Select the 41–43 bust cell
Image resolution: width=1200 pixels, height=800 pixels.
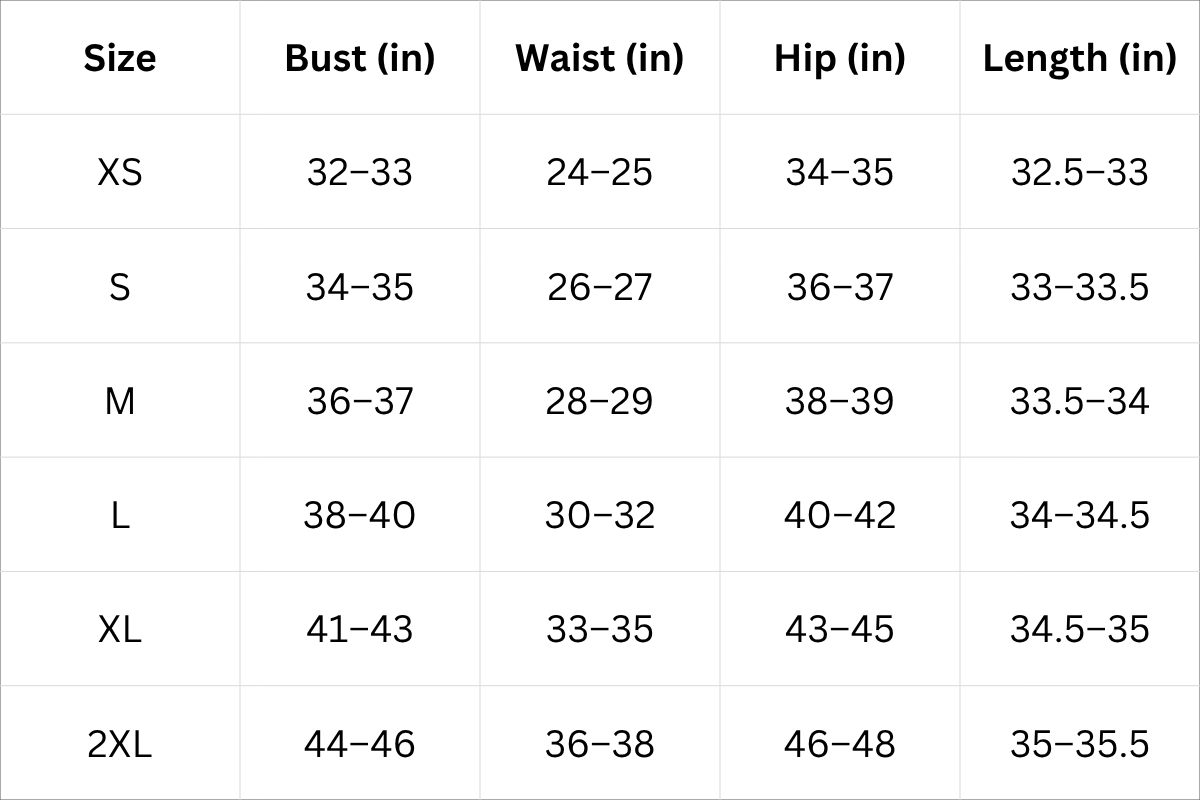coord(360,629)
